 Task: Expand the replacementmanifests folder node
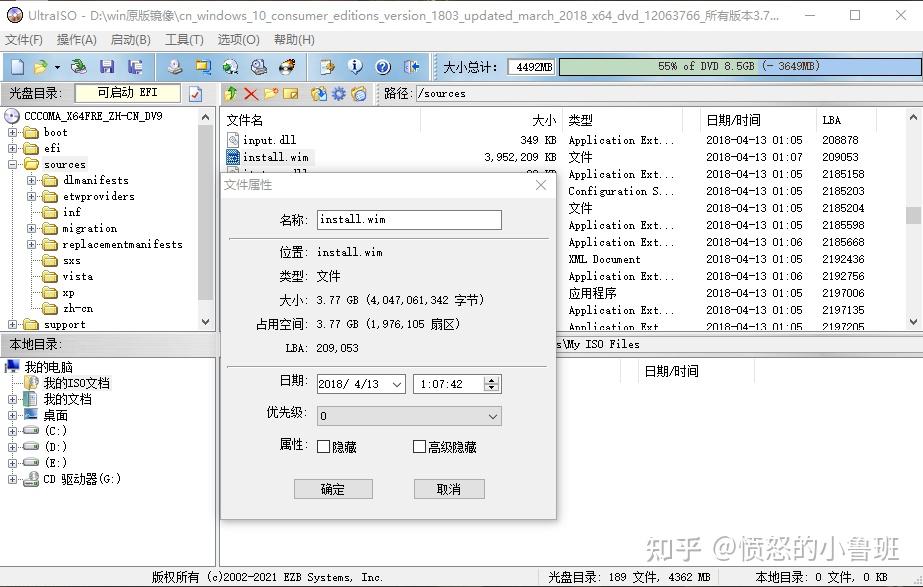(31, 244)
